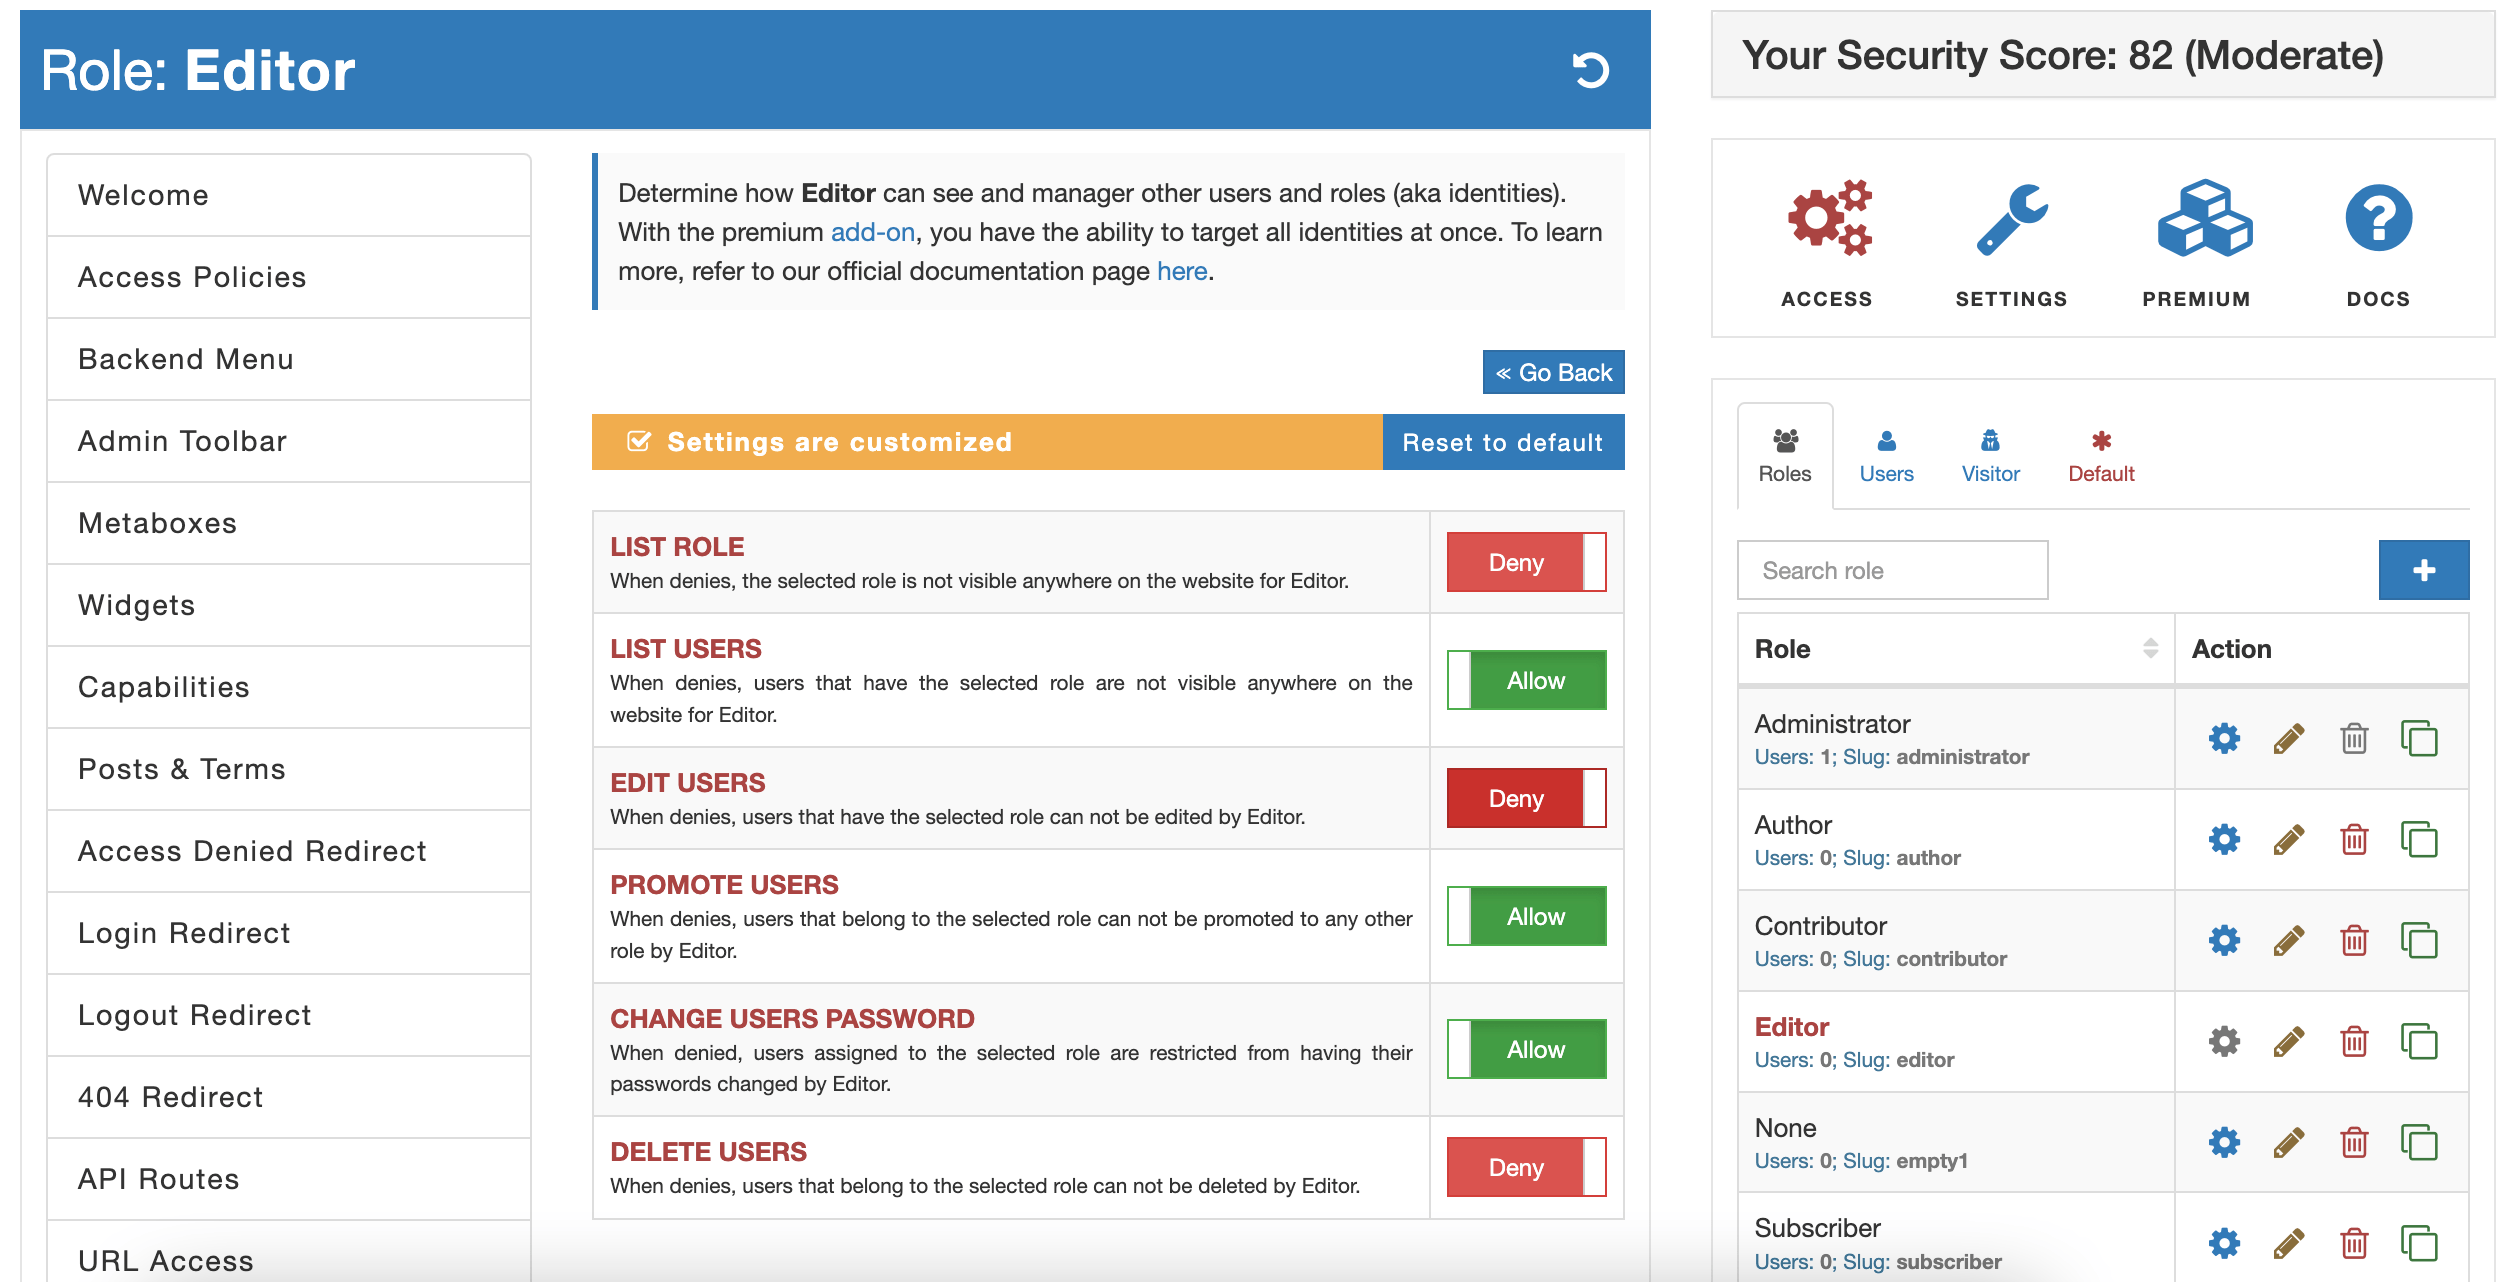Open Access Policies menu item
The width and height of the screenshot is (2516, 1282).
pos(288,277)
